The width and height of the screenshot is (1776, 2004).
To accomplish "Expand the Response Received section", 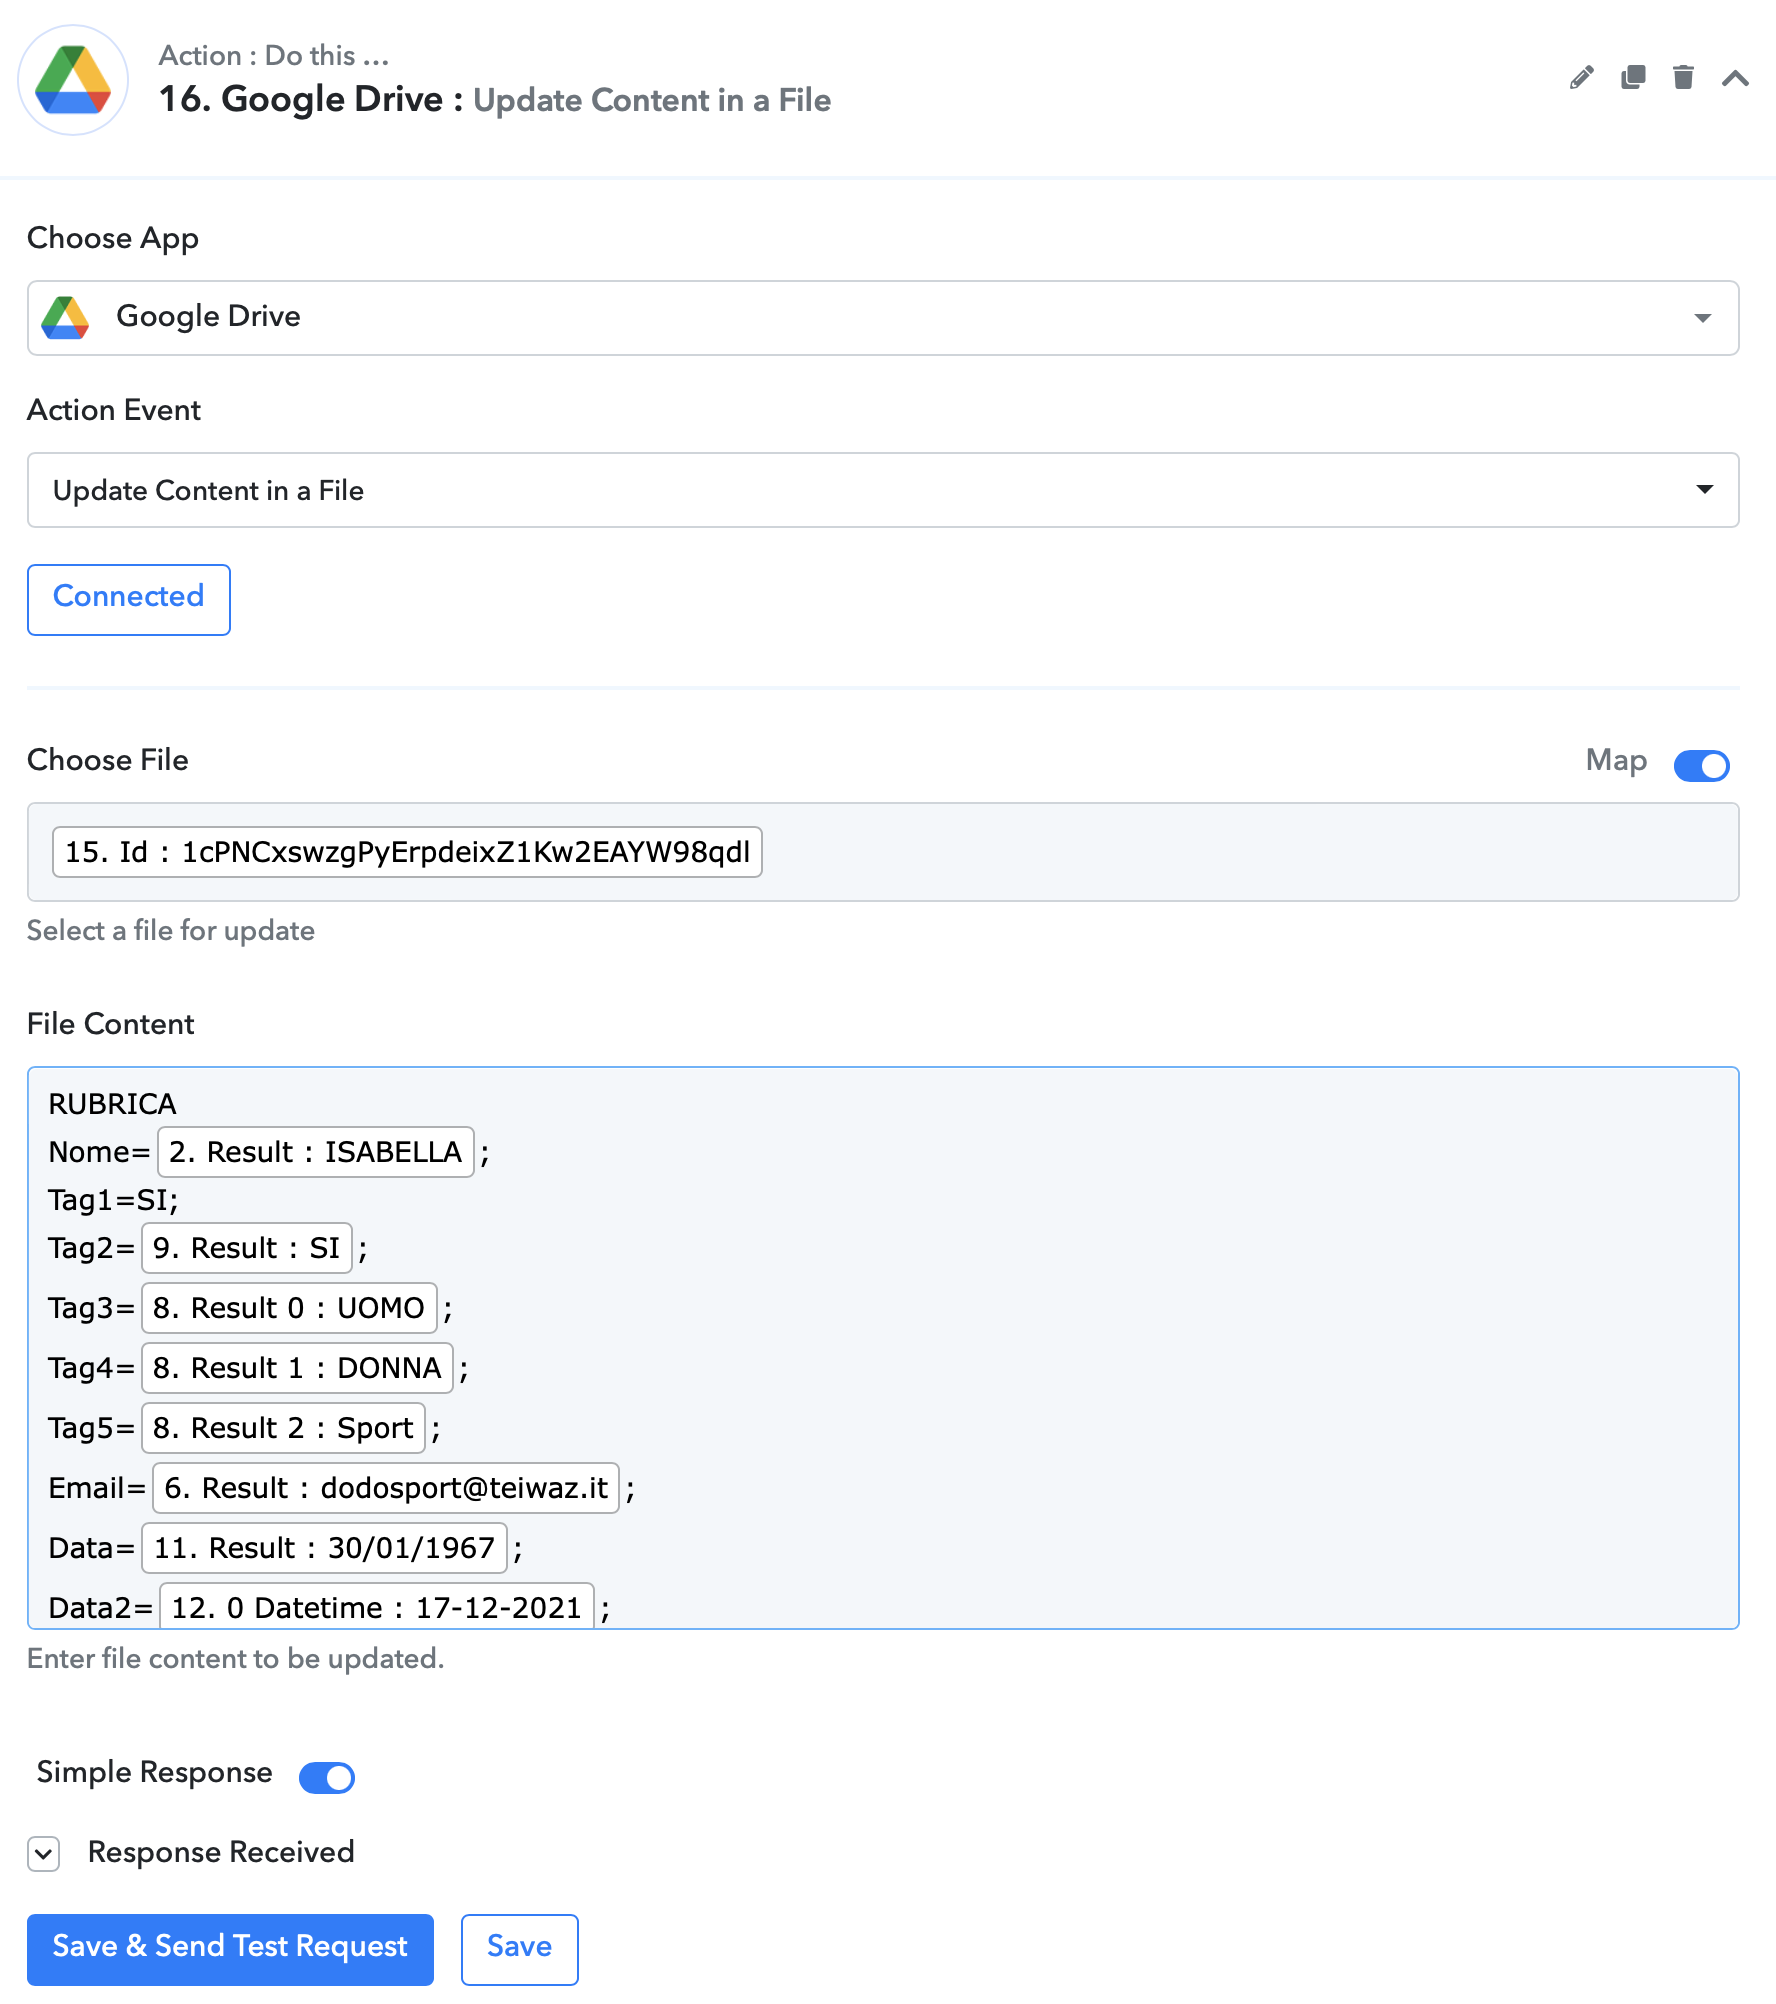I will click(x=44, y=1853).
